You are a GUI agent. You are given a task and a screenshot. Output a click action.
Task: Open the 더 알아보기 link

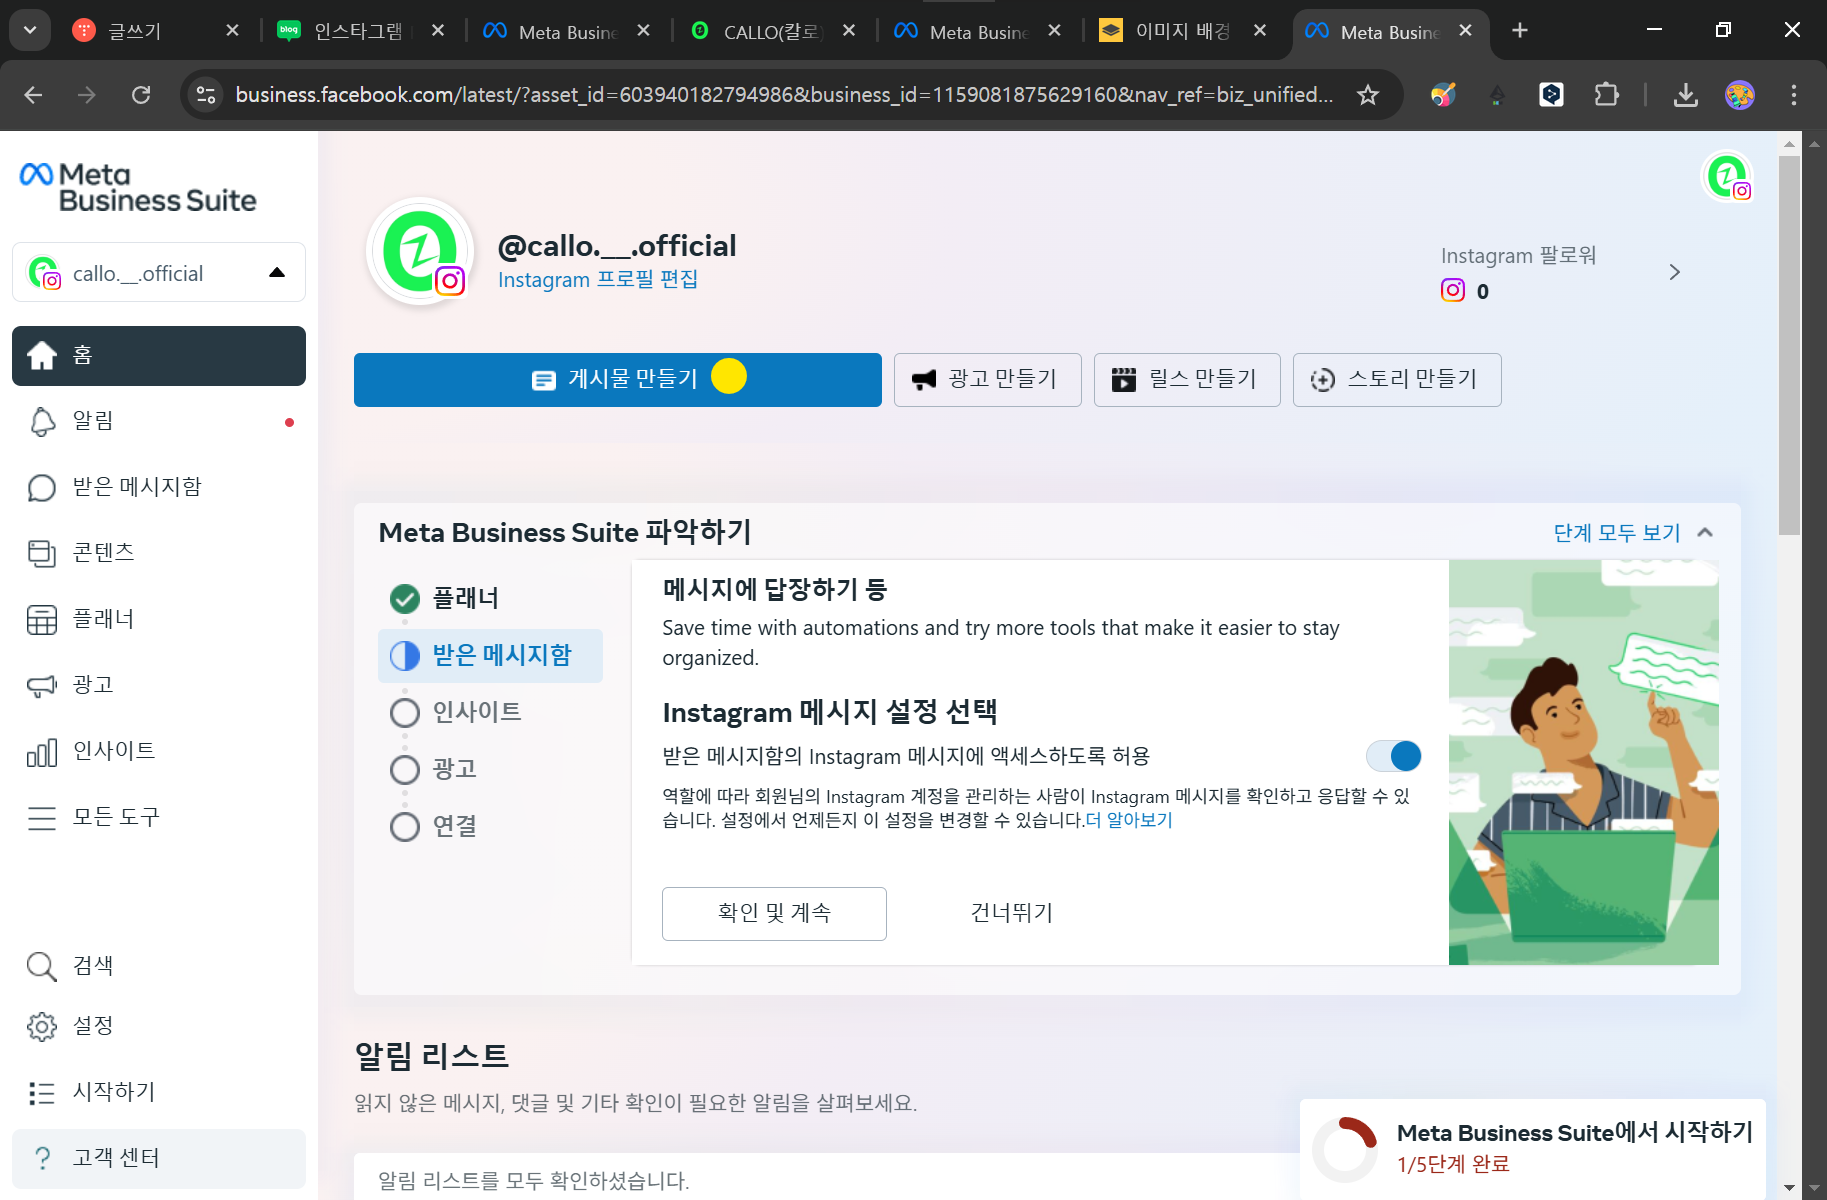pos(1129,820)
